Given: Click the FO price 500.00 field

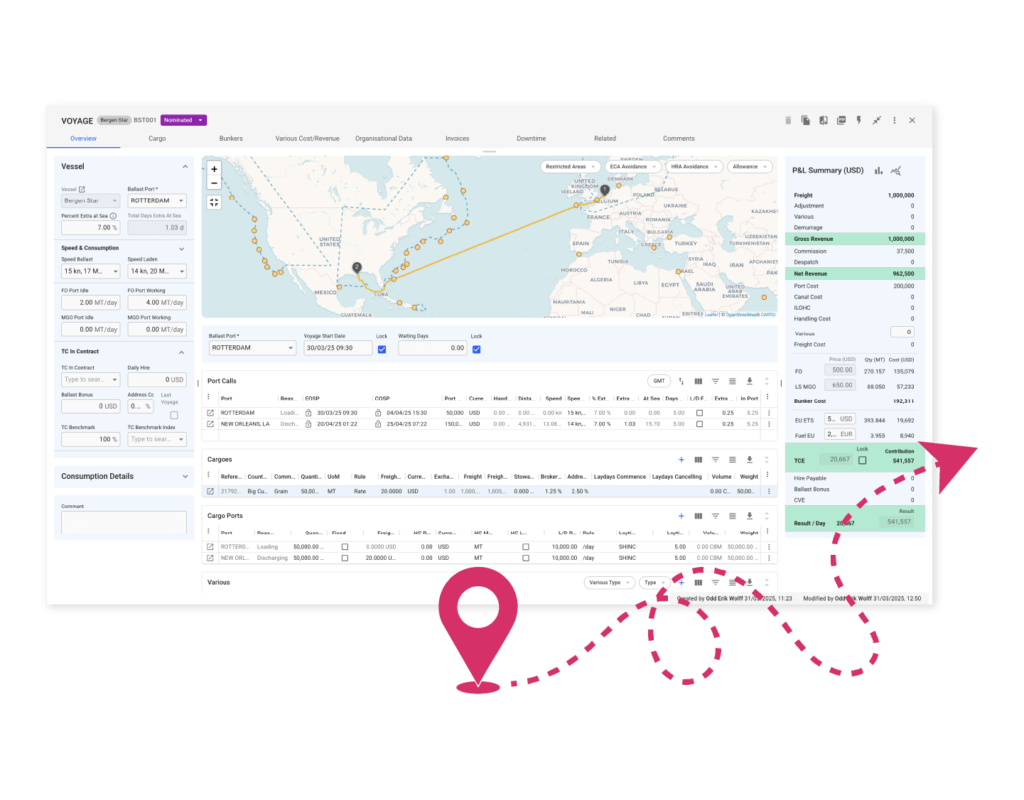Looking at the screenshot, I should [x=840, y=370].
